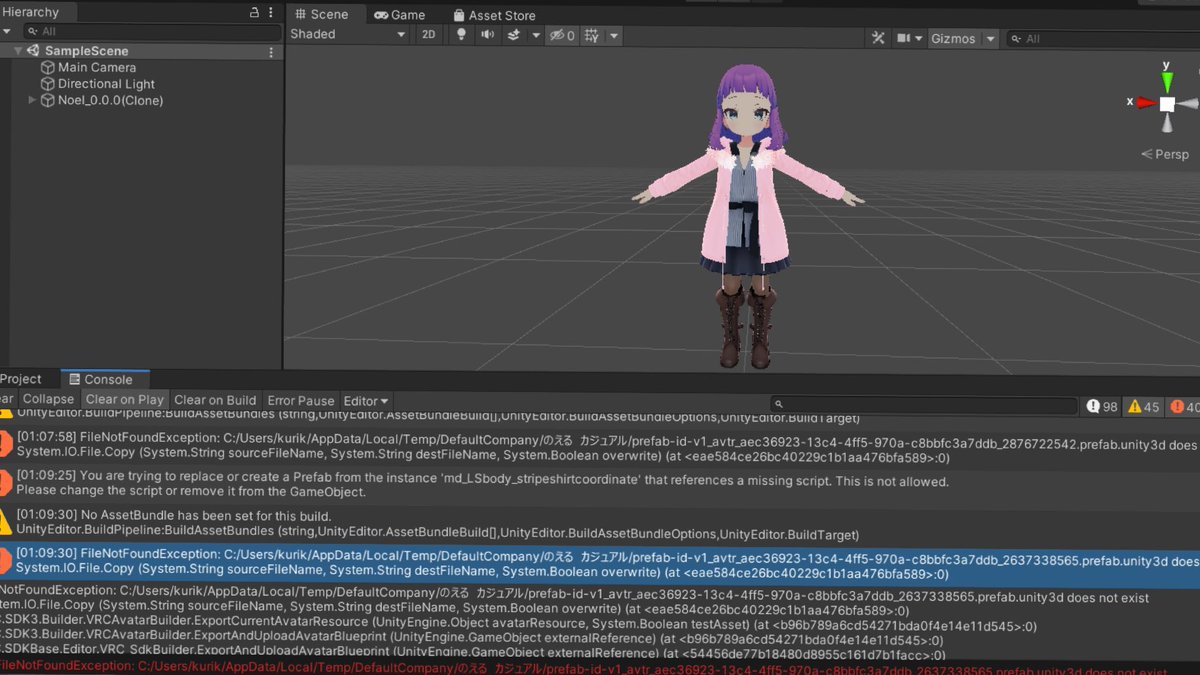Click the Scene view search field

pos(1102,39)
